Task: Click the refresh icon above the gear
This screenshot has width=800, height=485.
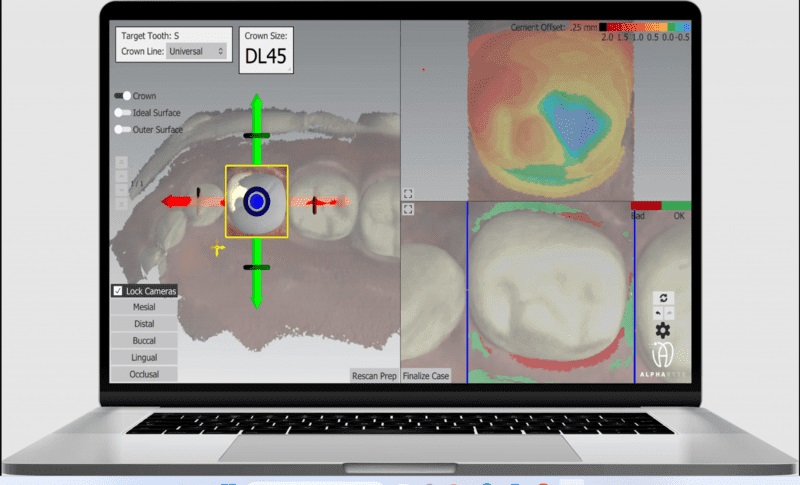Action: pos(660,298)
